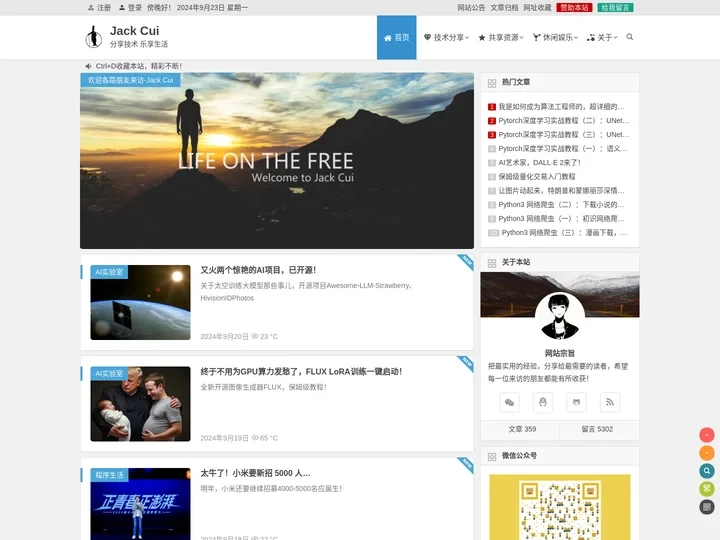Click the WeChat icon under 网站宗旨
The width and height of the screenshot is (720, 540).
point(509,402)
